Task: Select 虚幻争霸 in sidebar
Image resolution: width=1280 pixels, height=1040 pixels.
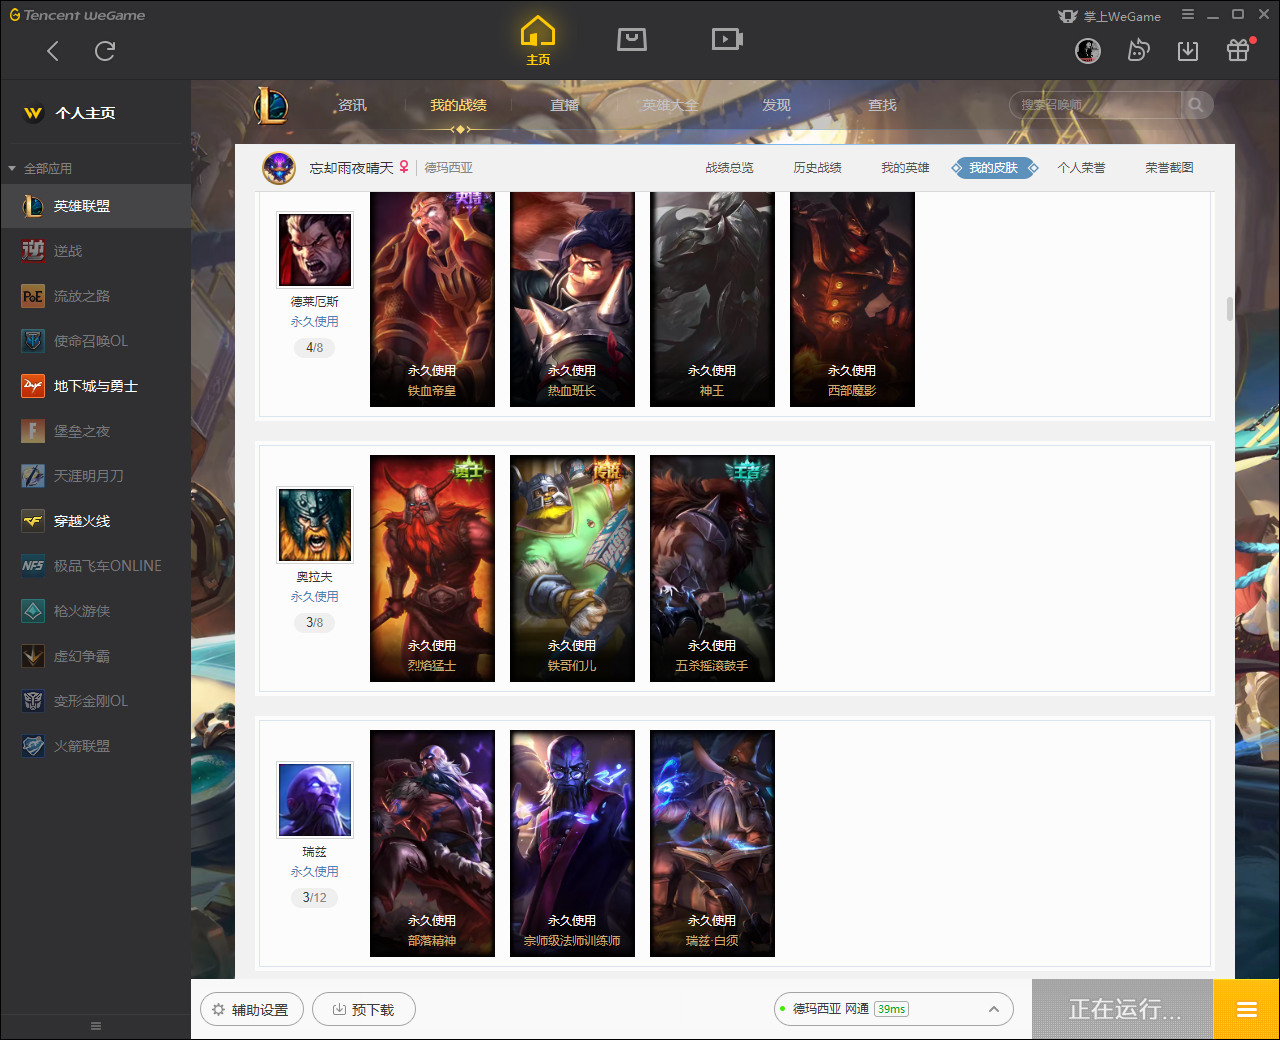Action: tap(96, 656)
